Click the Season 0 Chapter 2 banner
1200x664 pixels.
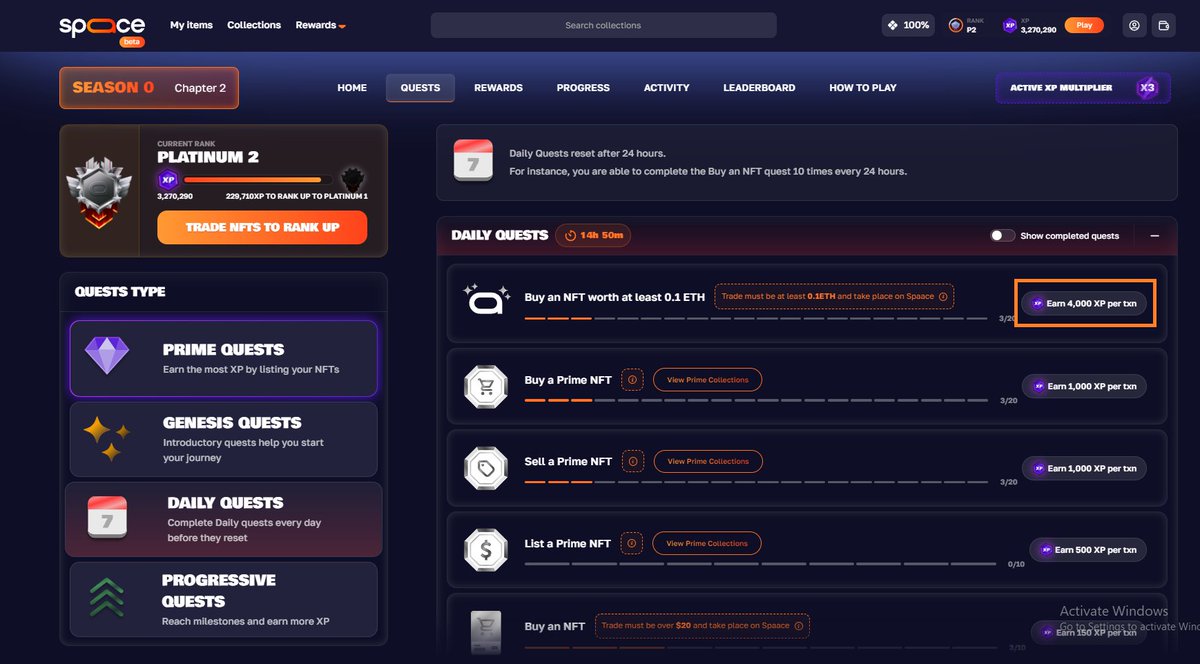click(x=149, y=88)
